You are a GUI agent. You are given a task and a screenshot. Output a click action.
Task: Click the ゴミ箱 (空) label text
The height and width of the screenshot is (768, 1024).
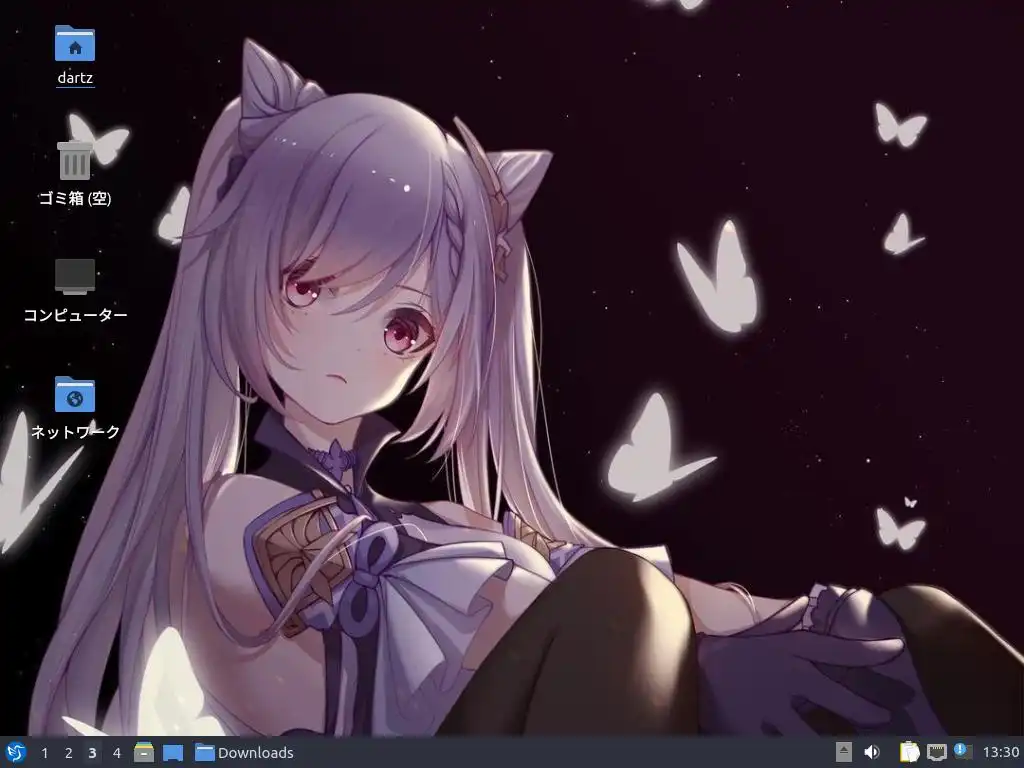(75, 198)
